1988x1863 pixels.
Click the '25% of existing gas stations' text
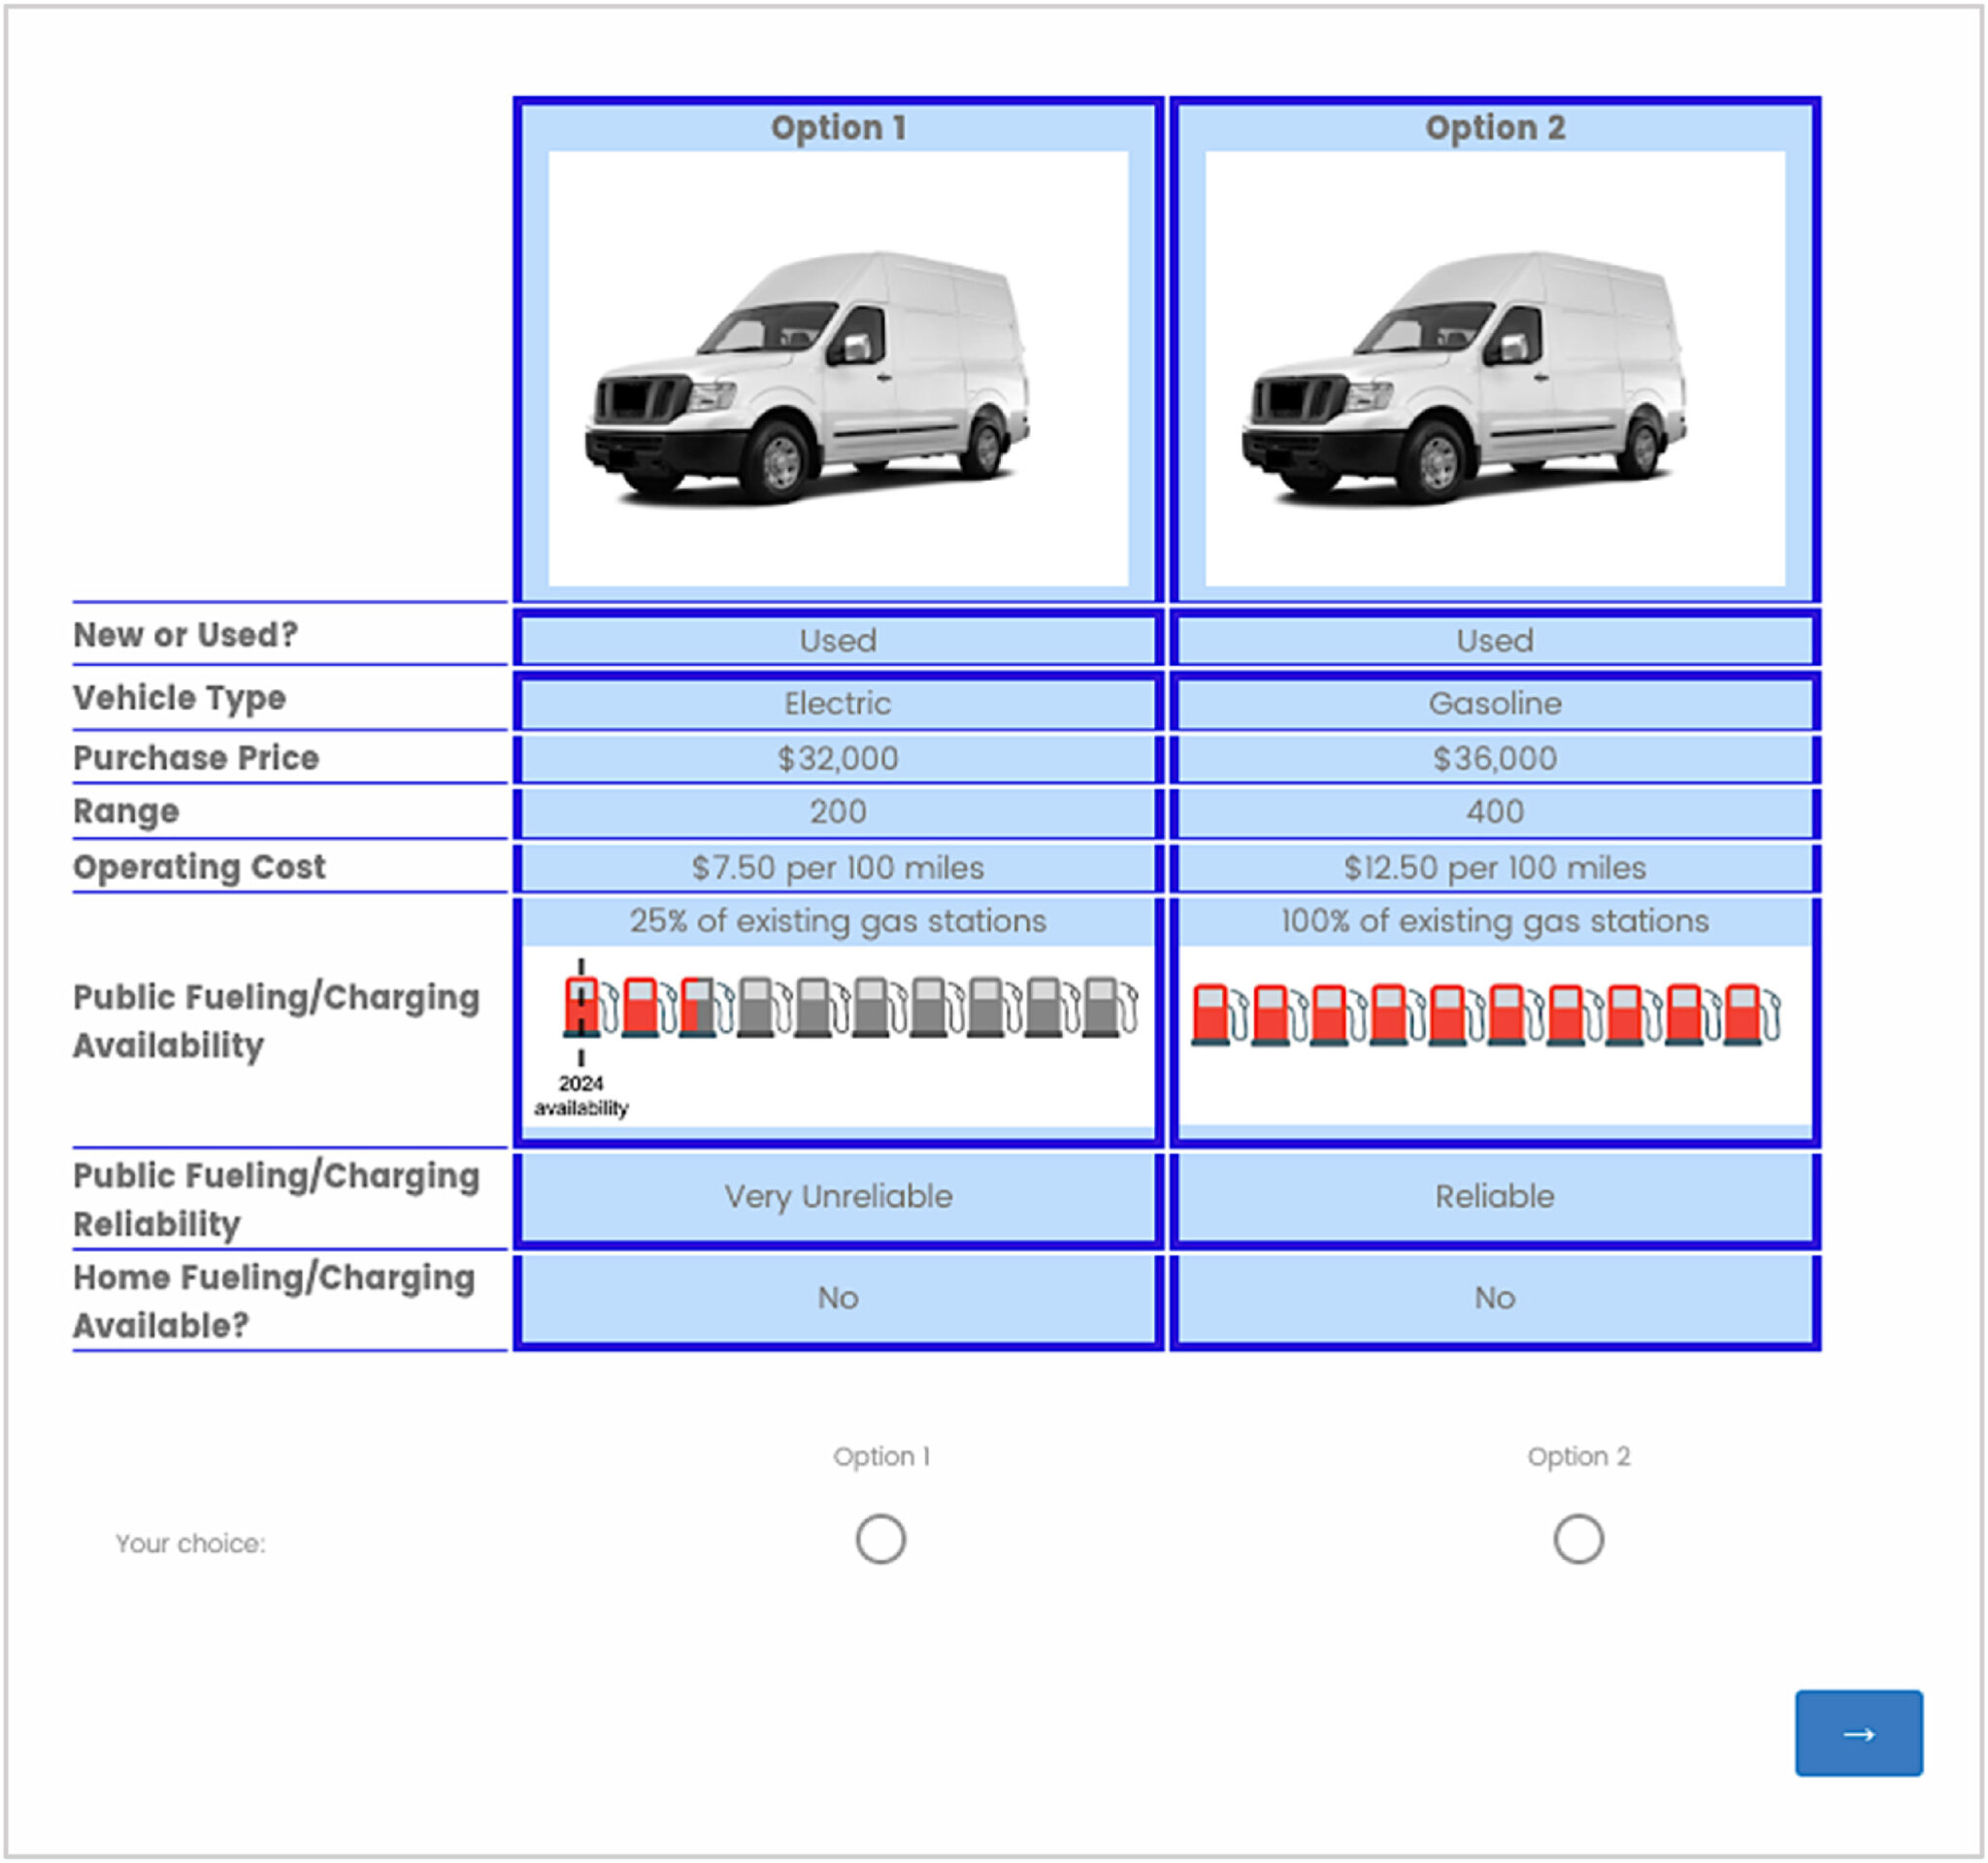point(839,921)
